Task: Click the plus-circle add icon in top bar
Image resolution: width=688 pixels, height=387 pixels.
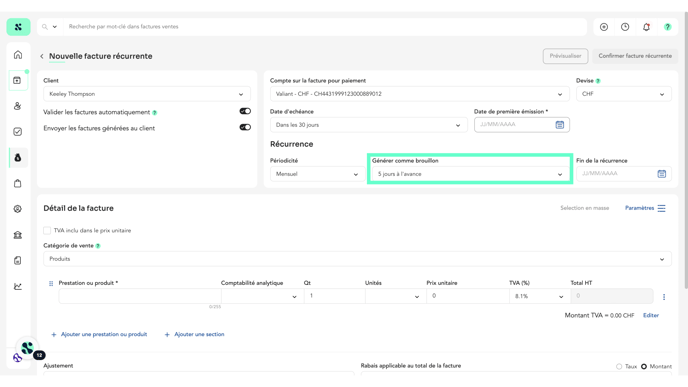Action: [x=604, y=27]
